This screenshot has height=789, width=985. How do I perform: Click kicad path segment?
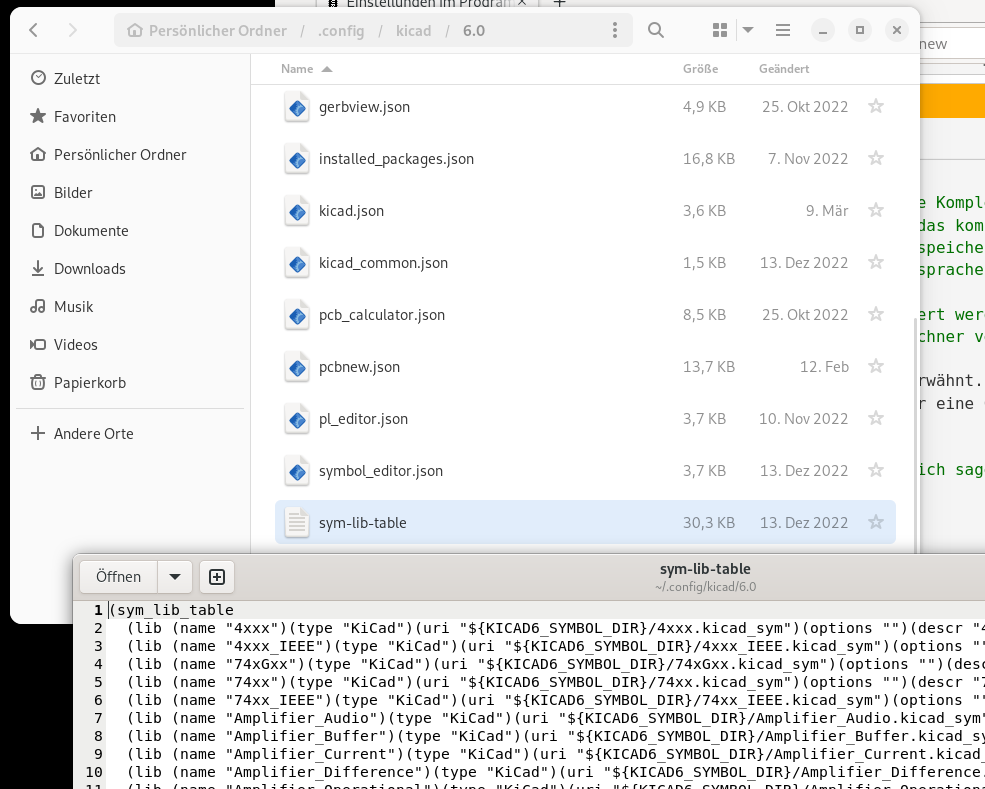point(413,31)
